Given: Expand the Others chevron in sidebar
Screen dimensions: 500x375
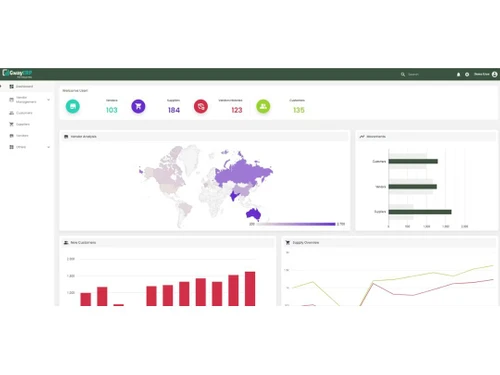Looking at the screenshot, I should (x=49, y=147).
